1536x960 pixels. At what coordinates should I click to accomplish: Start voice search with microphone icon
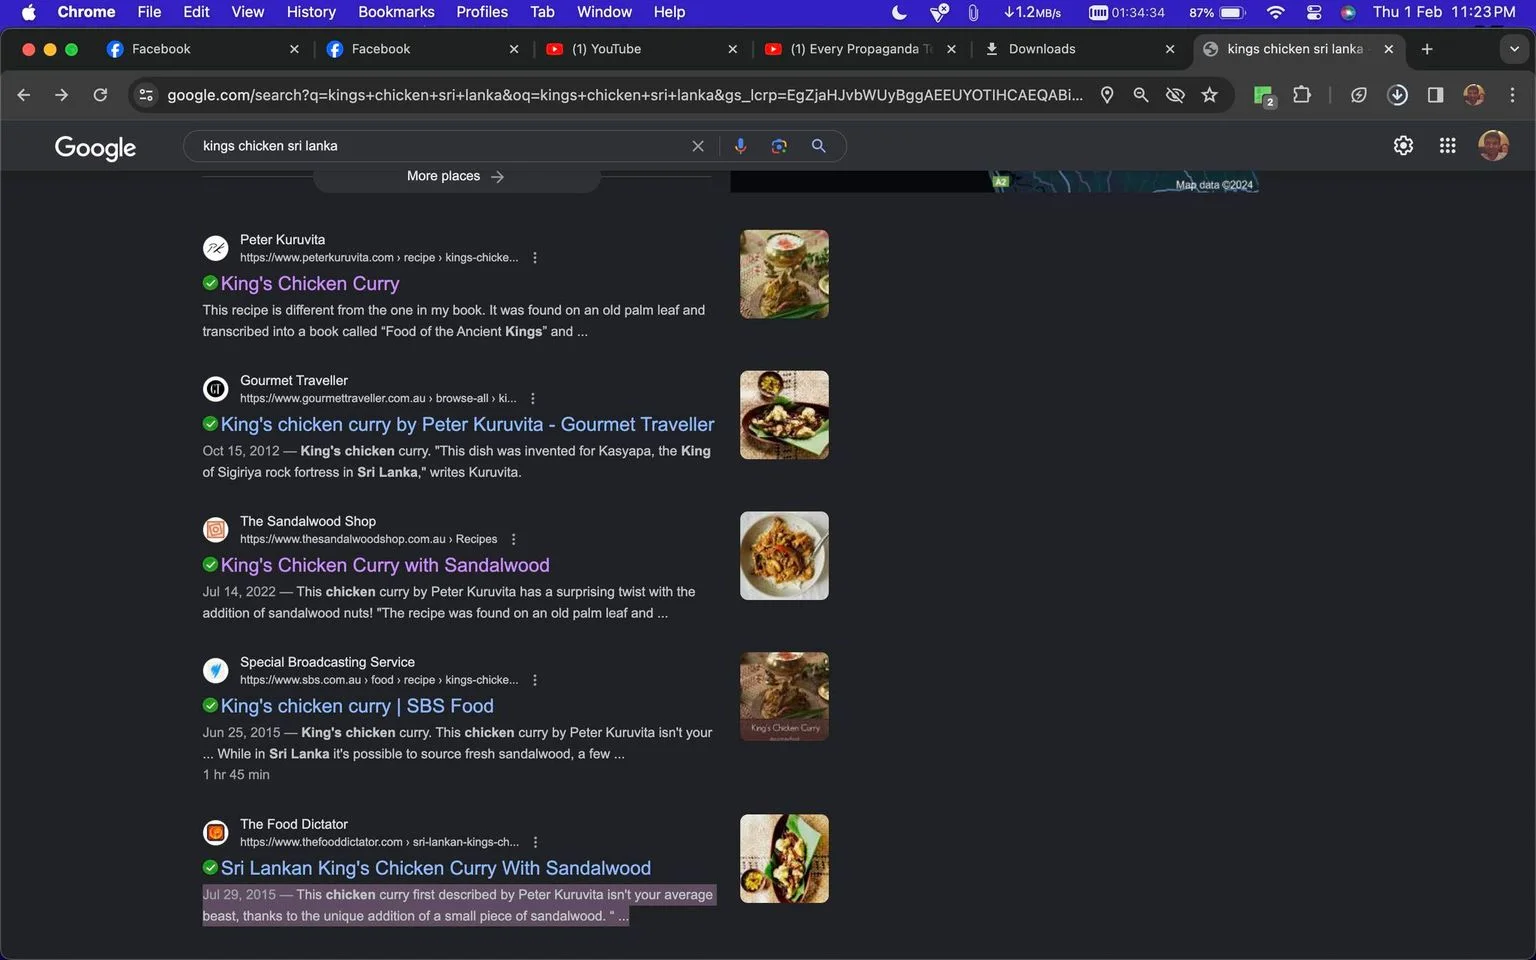[740, 146]
